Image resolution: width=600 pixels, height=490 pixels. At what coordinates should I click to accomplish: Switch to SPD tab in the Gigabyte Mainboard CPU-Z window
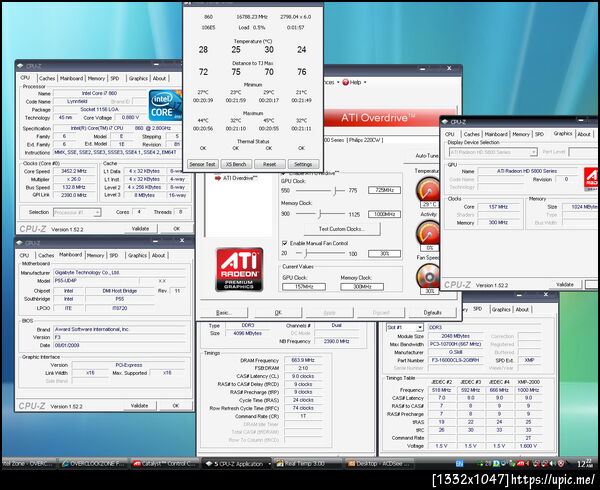(x=114, y=255)
